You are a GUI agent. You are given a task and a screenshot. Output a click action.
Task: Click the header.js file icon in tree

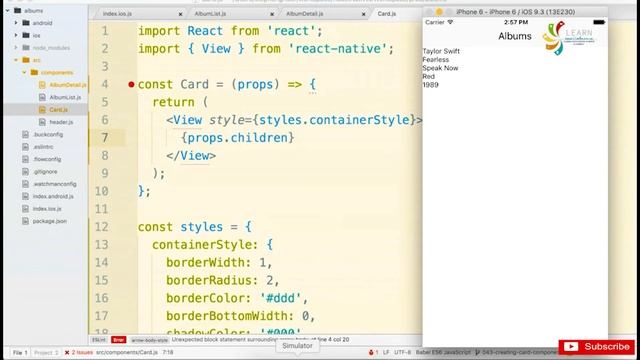[x=42, y=122]
